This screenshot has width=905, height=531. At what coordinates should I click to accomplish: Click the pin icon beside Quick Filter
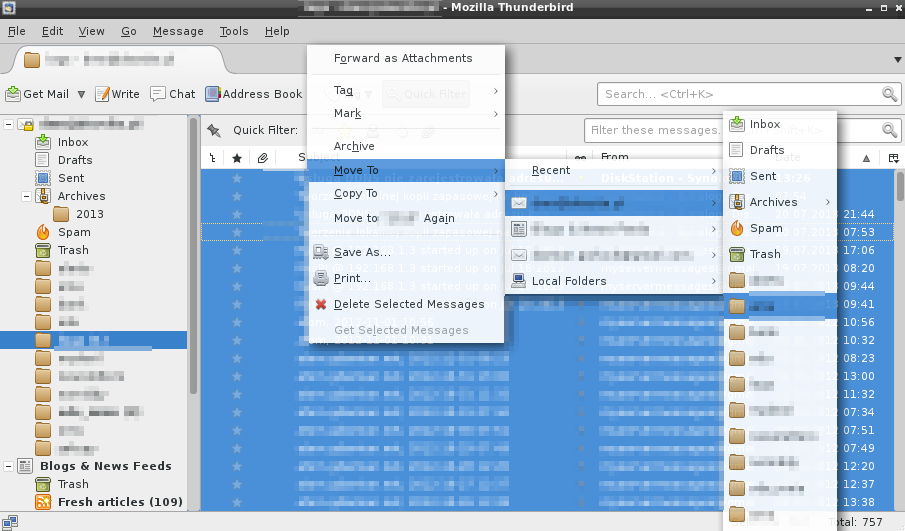click(213, 130)
